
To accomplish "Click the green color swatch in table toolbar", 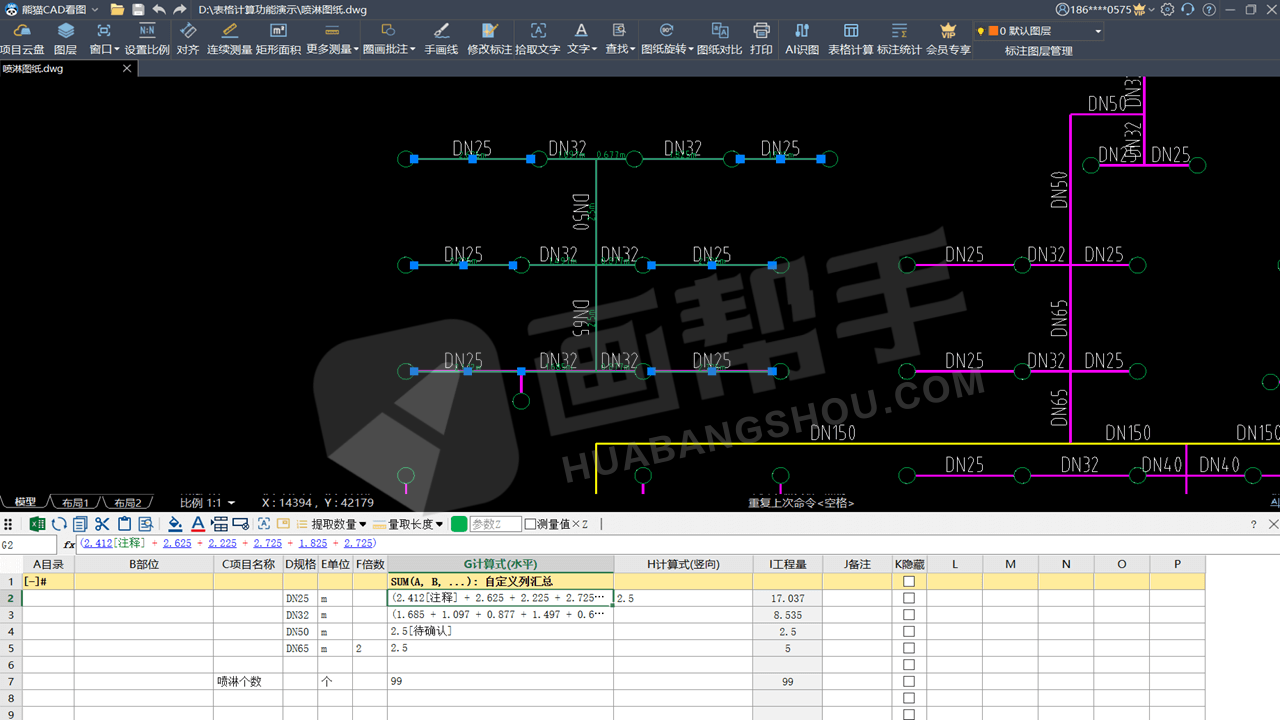I will [x=459, y=524].
